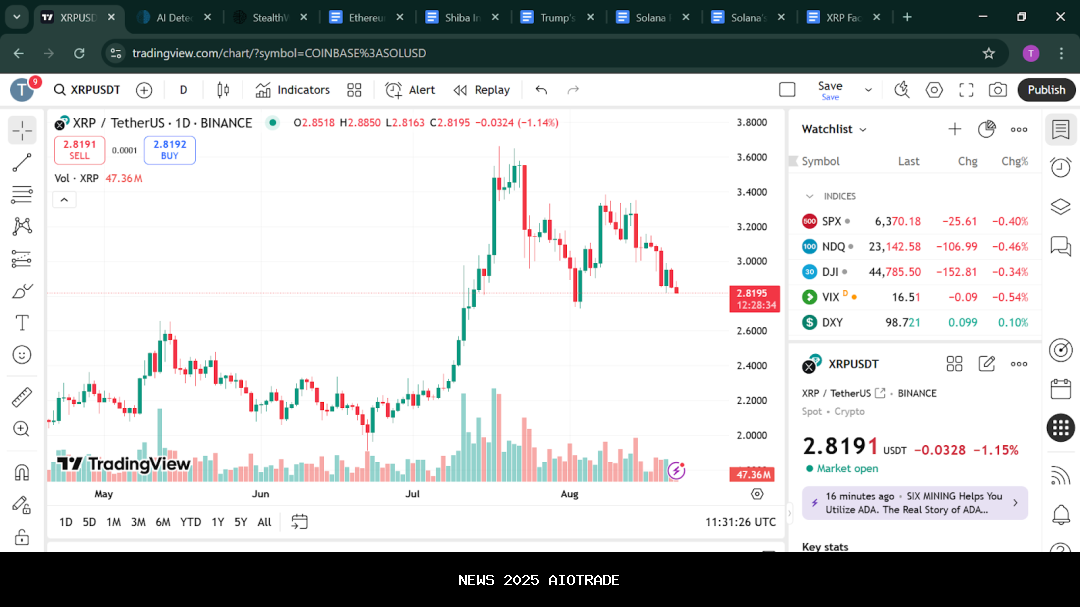Image resolution: width=1080 pixels, height=607 pixels.
Task: Switch to the YTD date range
Action: pos(190,522)
